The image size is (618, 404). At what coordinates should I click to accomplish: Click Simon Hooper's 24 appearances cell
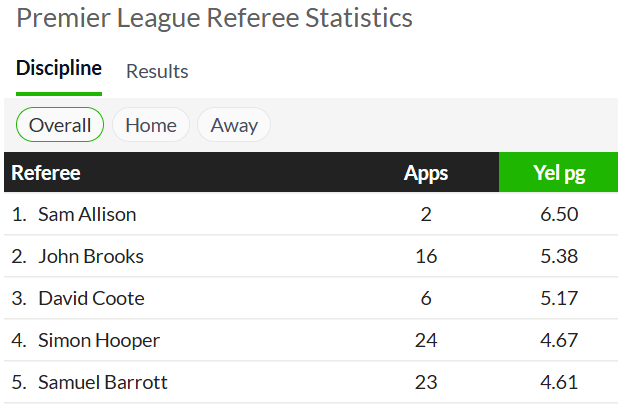coord(426,340)
